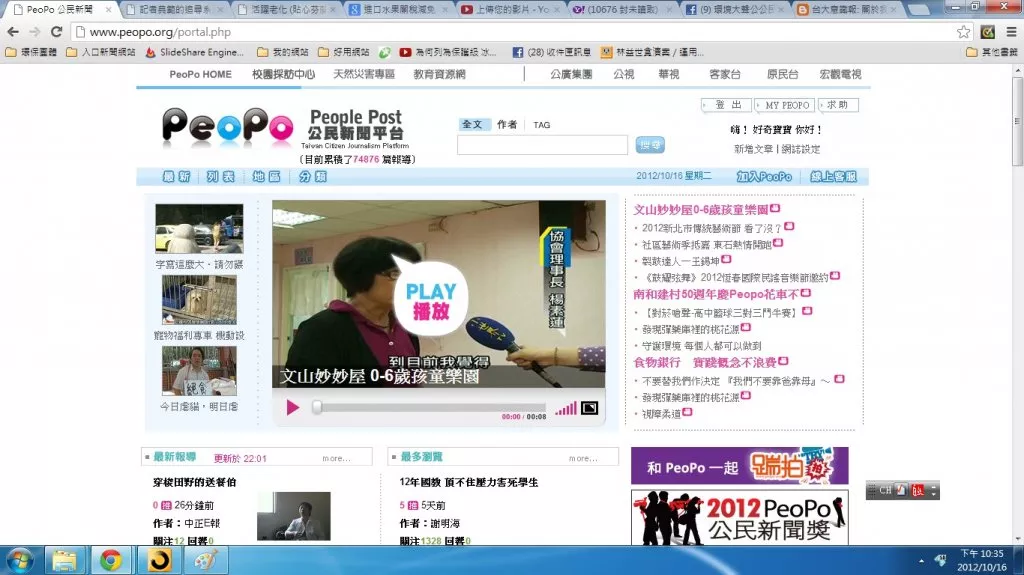The width and height of the screenshot is (1024, 575).
Task: Open the Facebook (28) bookmark in bookmarks bar
Action: [x=551, y=52]
